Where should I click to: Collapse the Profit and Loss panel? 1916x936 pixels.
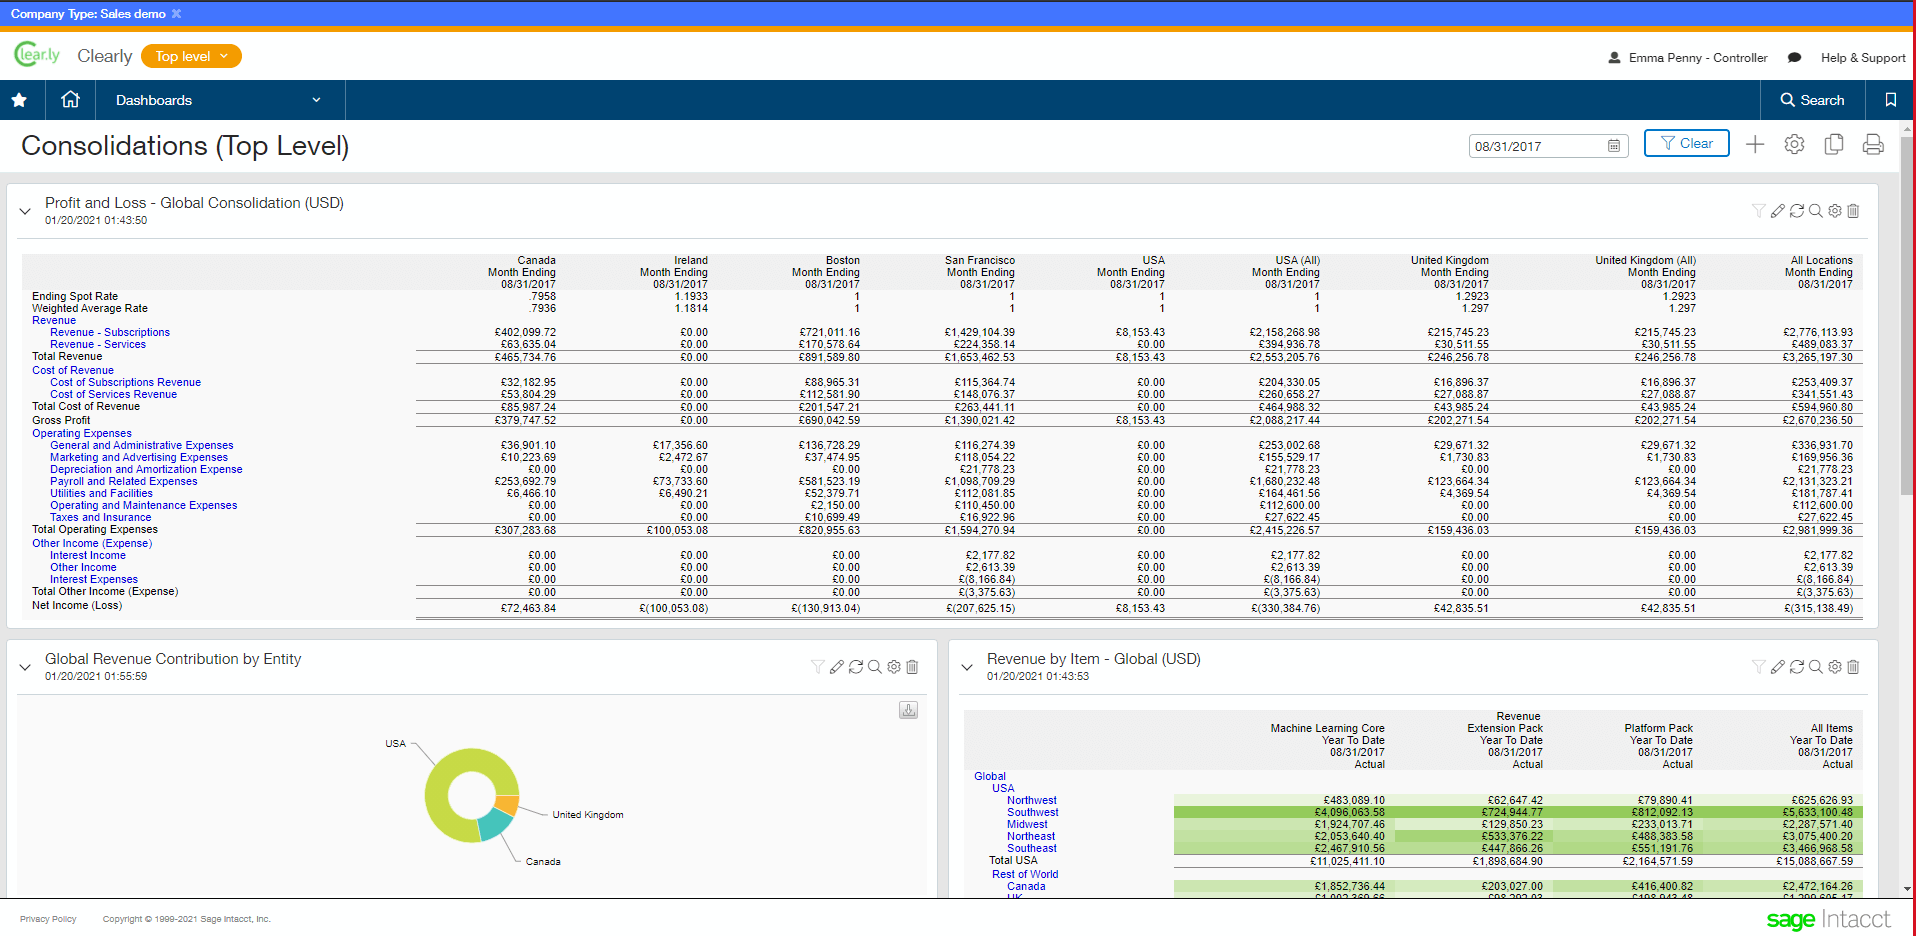click(x=25, y=211)
